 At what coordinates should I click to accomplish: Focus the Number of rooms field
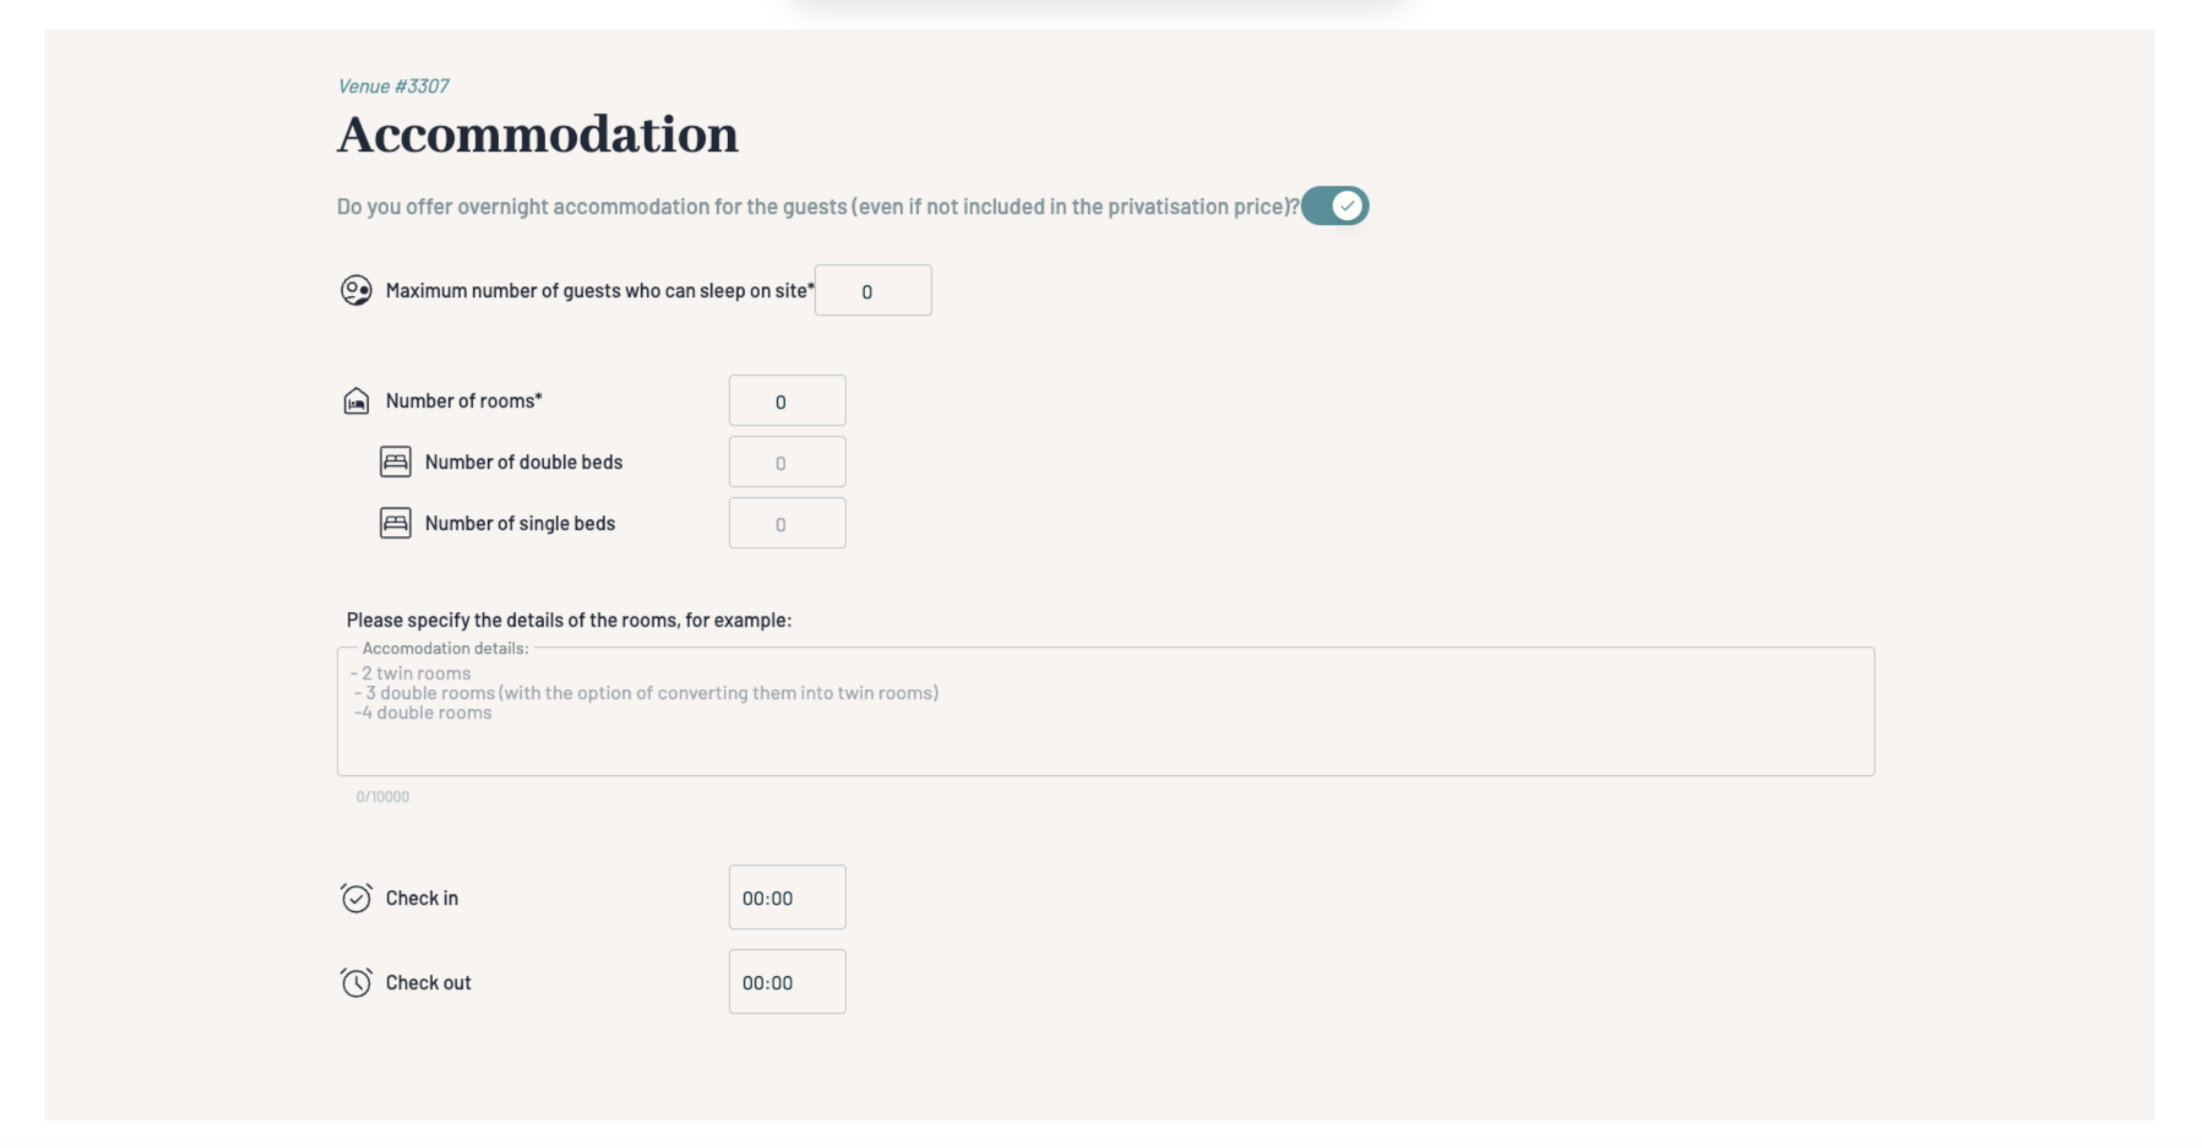786,401
